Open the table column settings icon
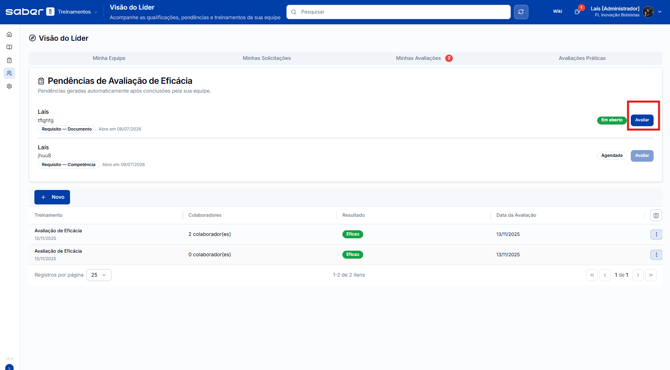Viewport: 670px width, 370px height. pos(656,215)
